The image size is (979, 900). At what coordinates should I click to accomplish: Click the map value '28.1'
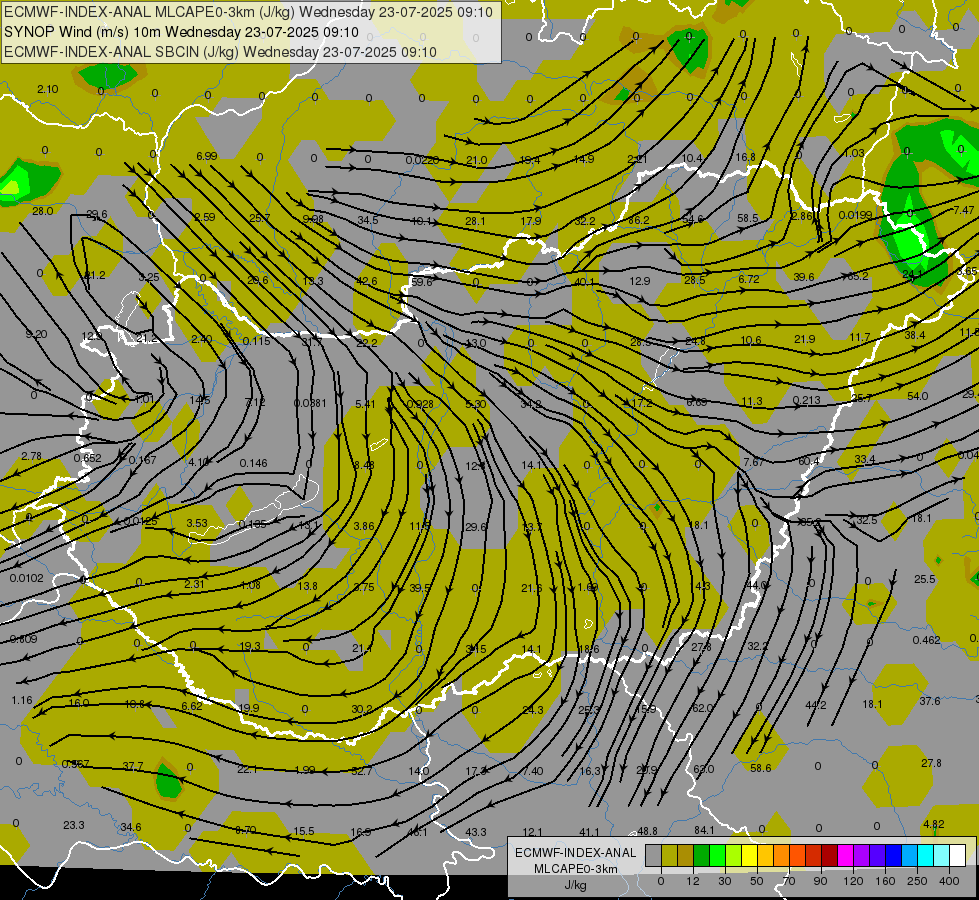click(x=475, y=221)
